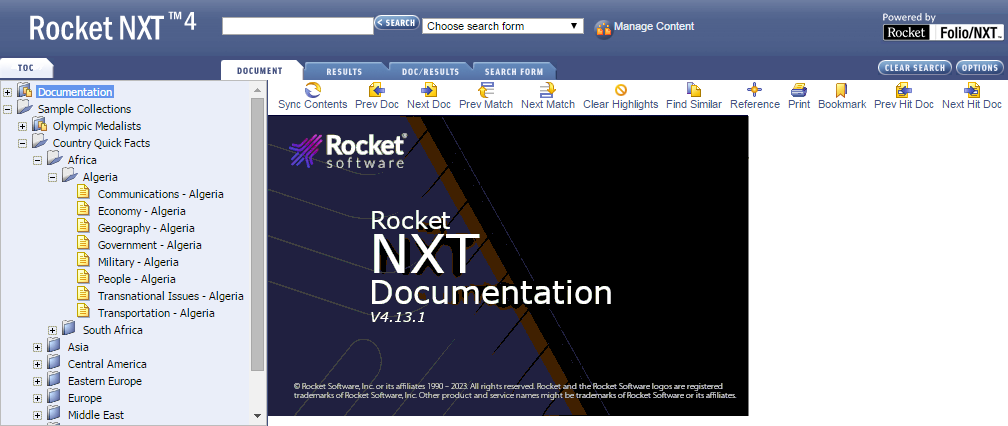Click the Reference toolbar icon
The image size is (1008, 426).
point(755,90)
